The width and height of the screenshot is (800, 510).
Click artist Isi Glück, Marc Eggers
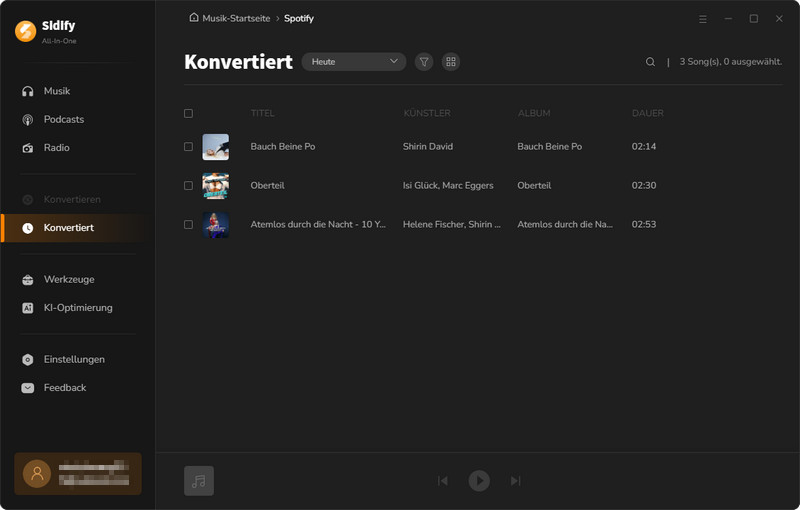[x=448, y=186]
